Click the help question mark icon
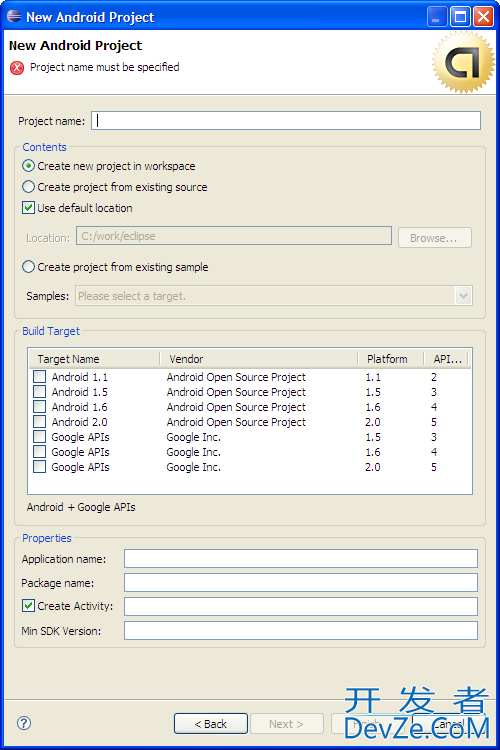This screenshot has height=750, width=500. [24, 723]
